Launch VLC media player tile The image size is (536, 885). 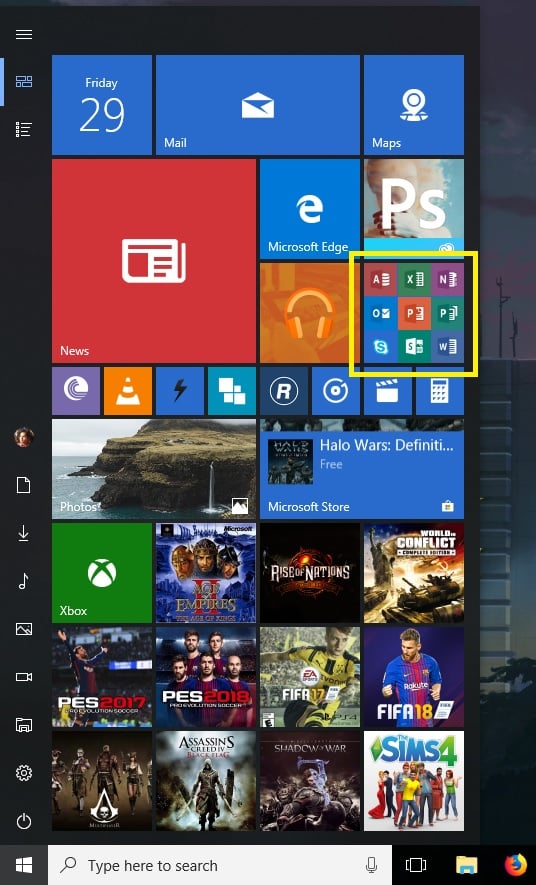[128, 391]
